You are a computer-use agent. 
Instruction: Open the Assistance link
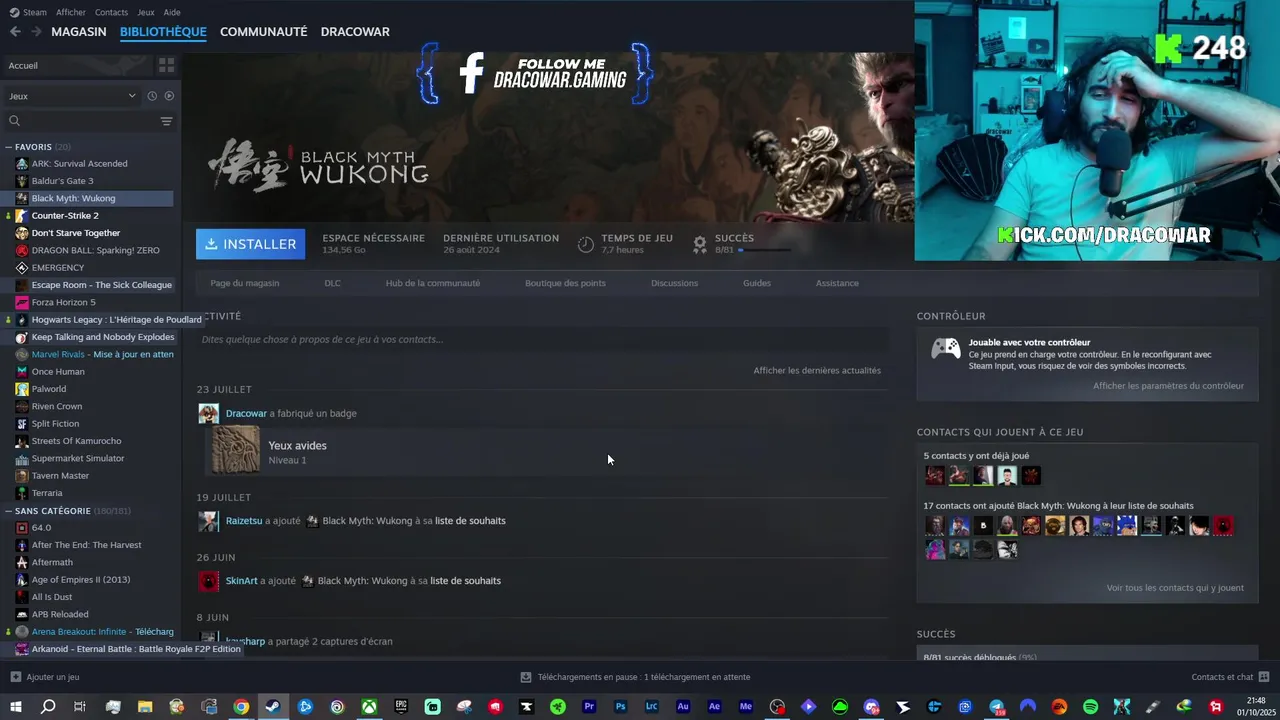click(x=837, y=283)
